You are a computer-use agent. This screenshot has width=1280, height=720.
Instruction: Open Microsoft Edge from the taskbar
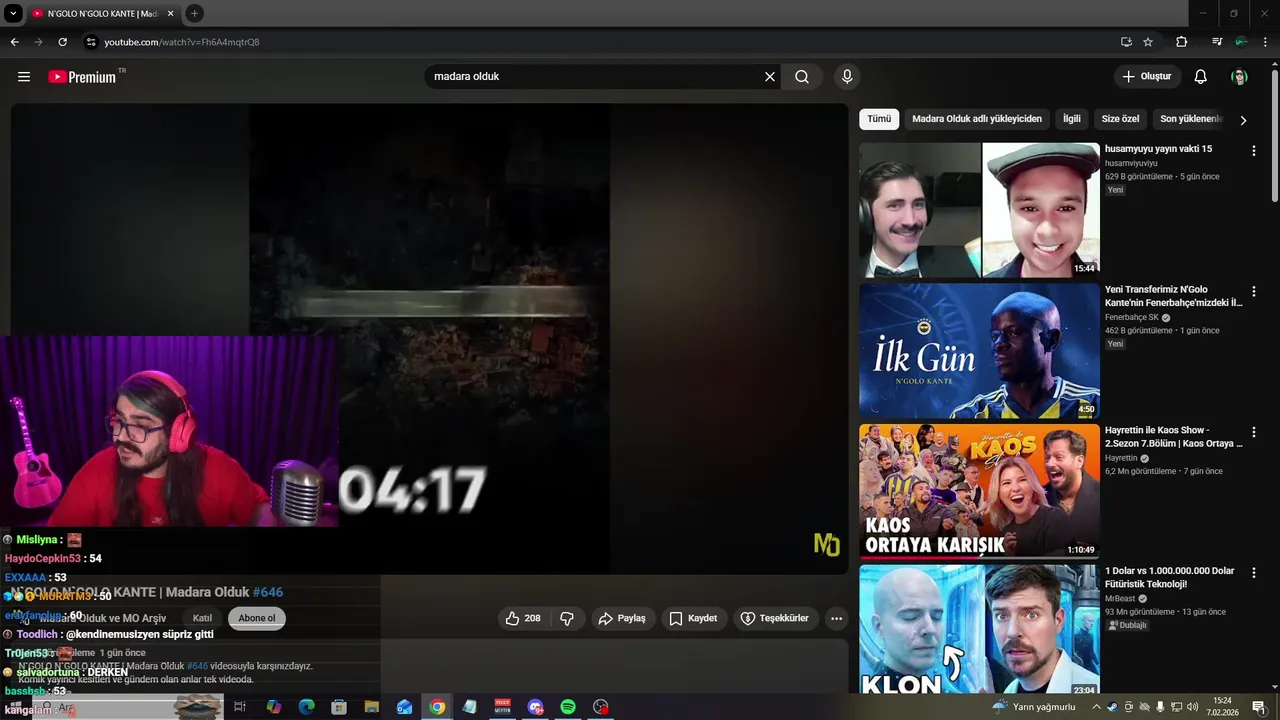[x=306, y=707]
